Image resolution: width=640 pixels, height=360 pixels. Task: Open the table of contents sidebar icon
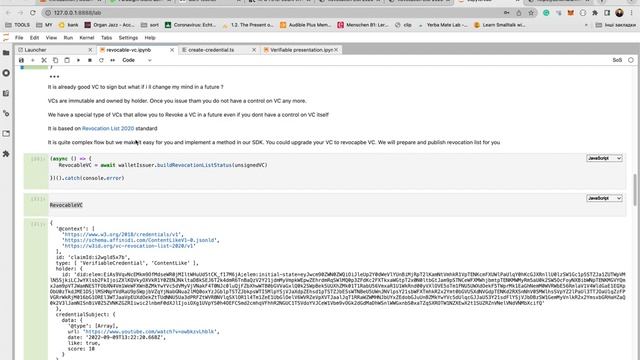6,93
